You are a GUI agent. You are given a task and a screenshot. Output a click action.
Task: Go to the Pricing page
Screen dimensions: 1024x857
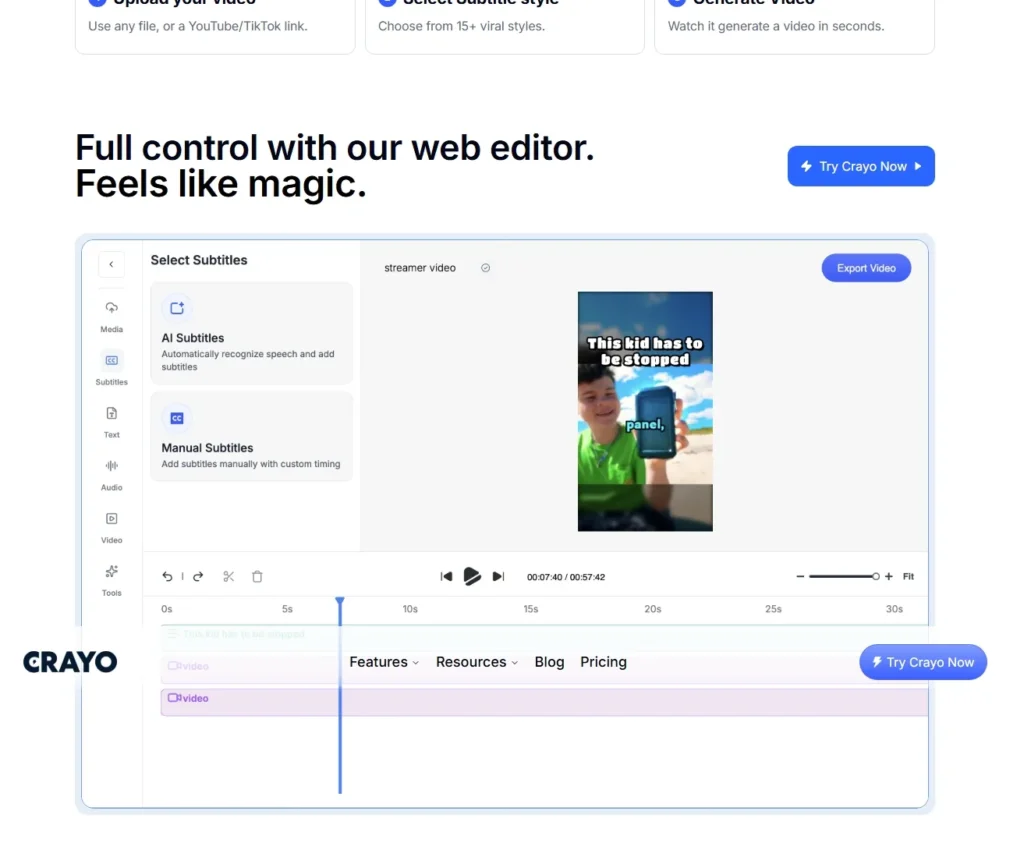click(x=603, y=662)
